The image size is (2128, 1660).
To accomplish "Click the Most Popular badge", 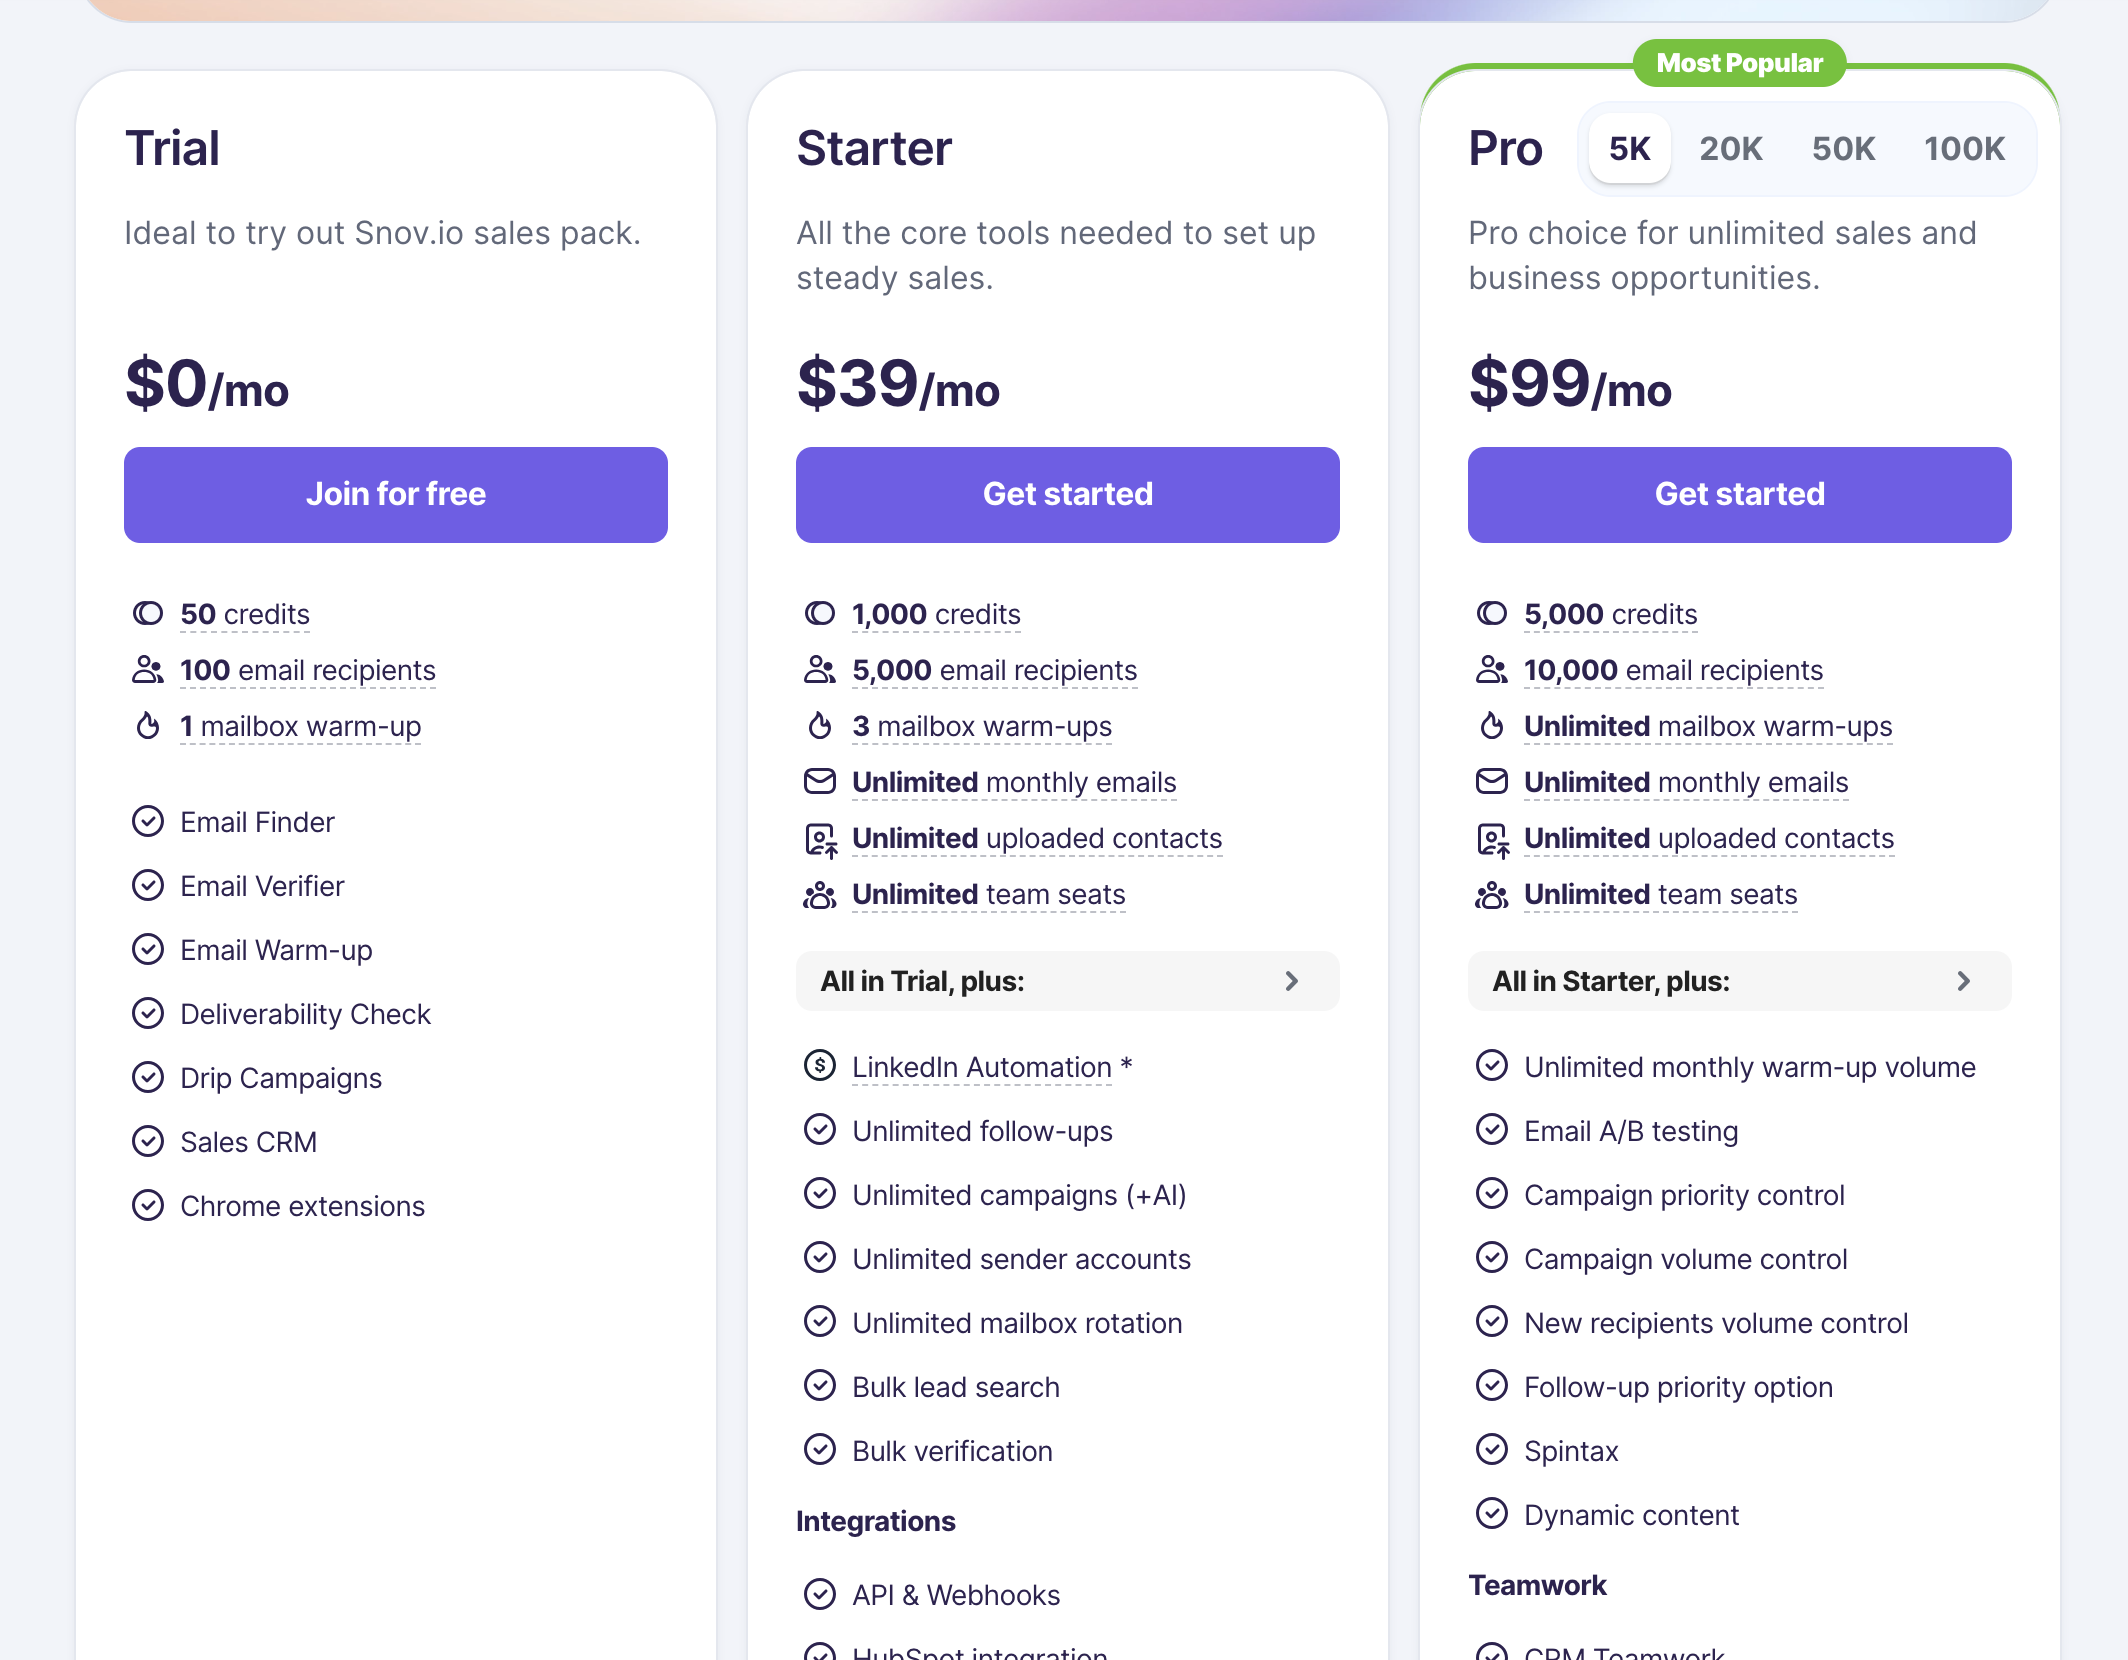I will [1739, 63].
